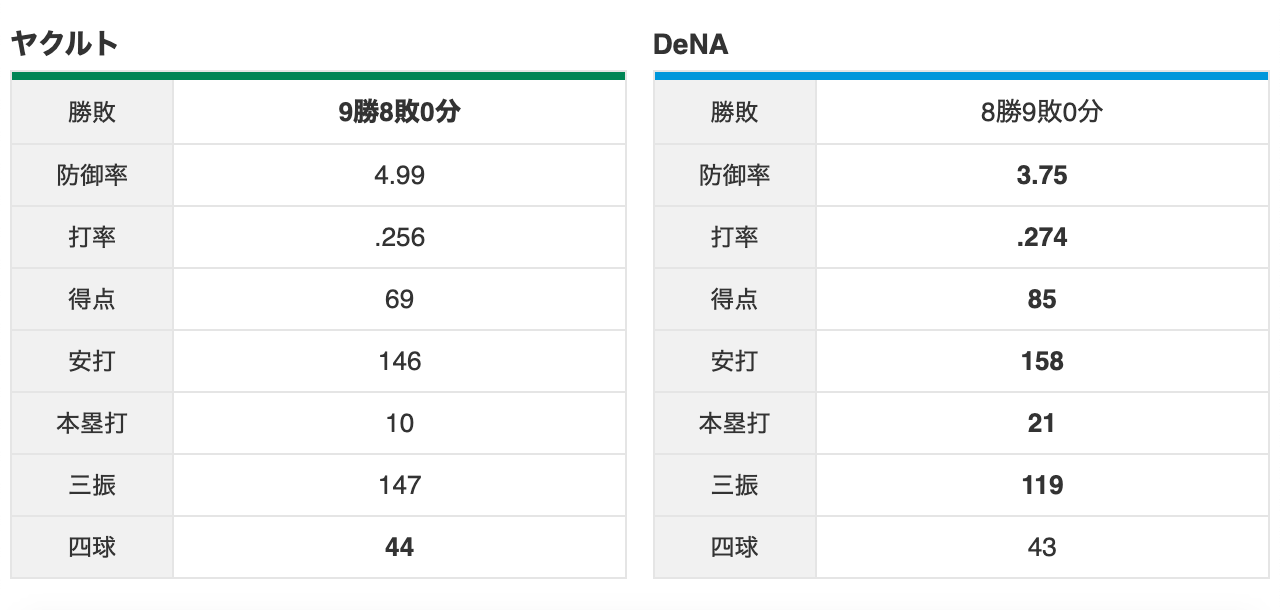The width and height of the screenshot is (1280, 610).
Task: Select ヤクルト record 9勝8敗0分
Action: 399,113
